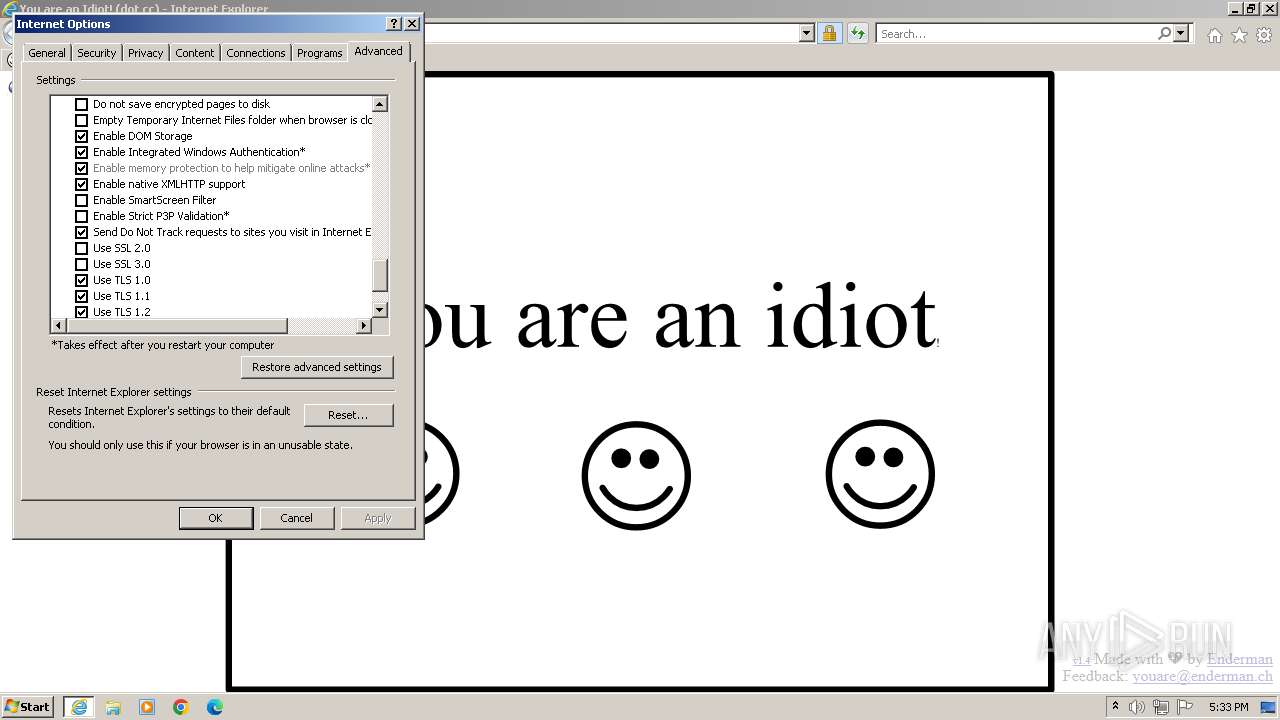Open the Tools gear icon

click(1264, 35)
